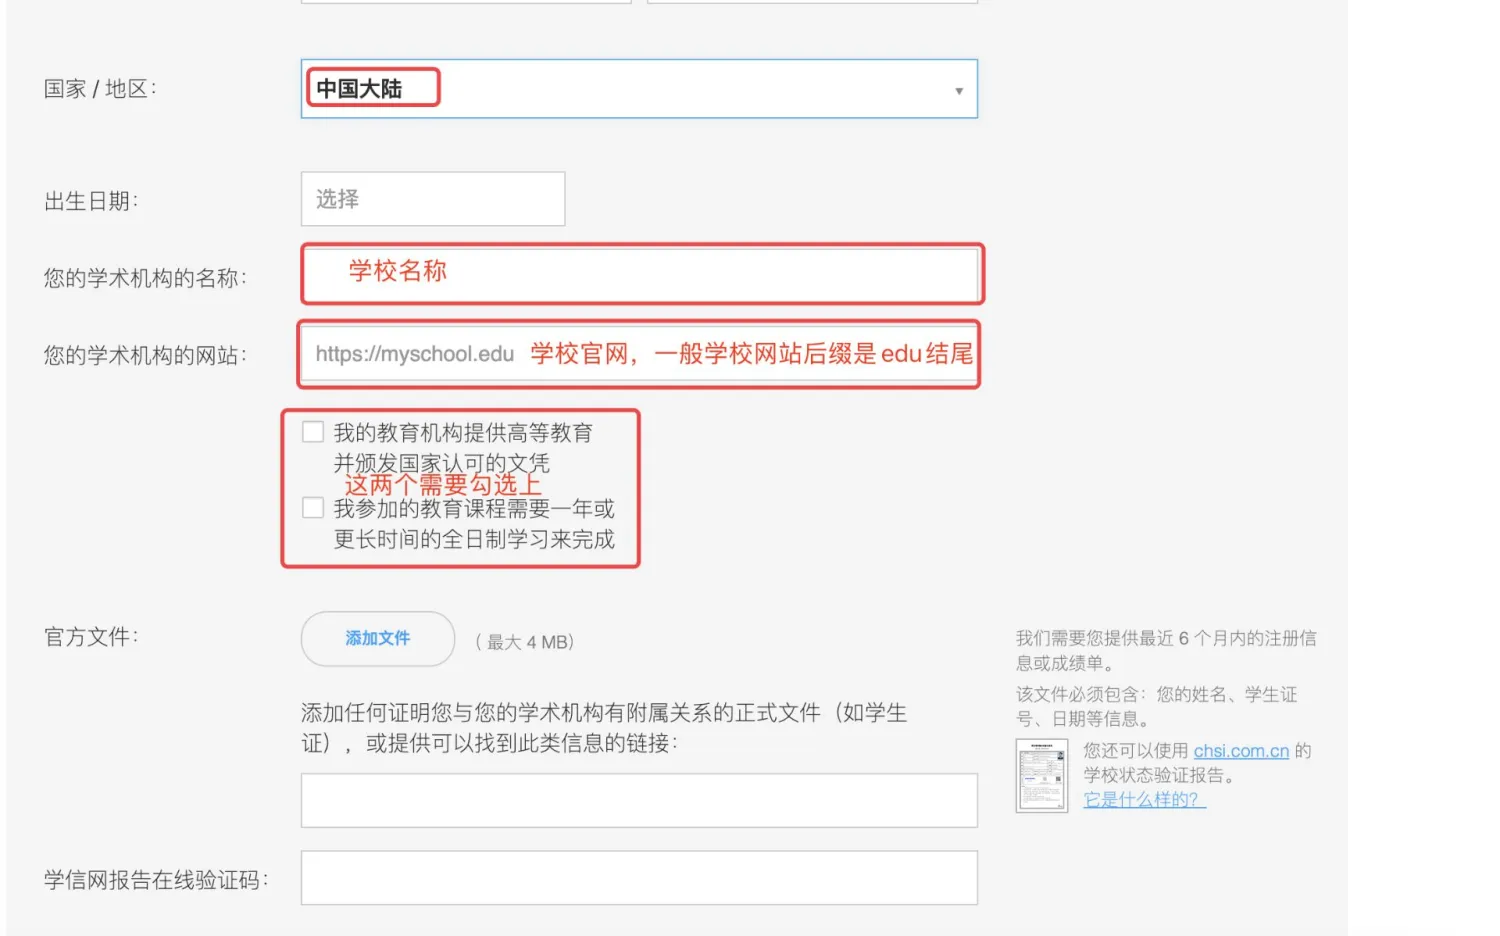Click the document link input field
The height and width of the screenshot is (936, 1500).
click(x=638, y=800)
